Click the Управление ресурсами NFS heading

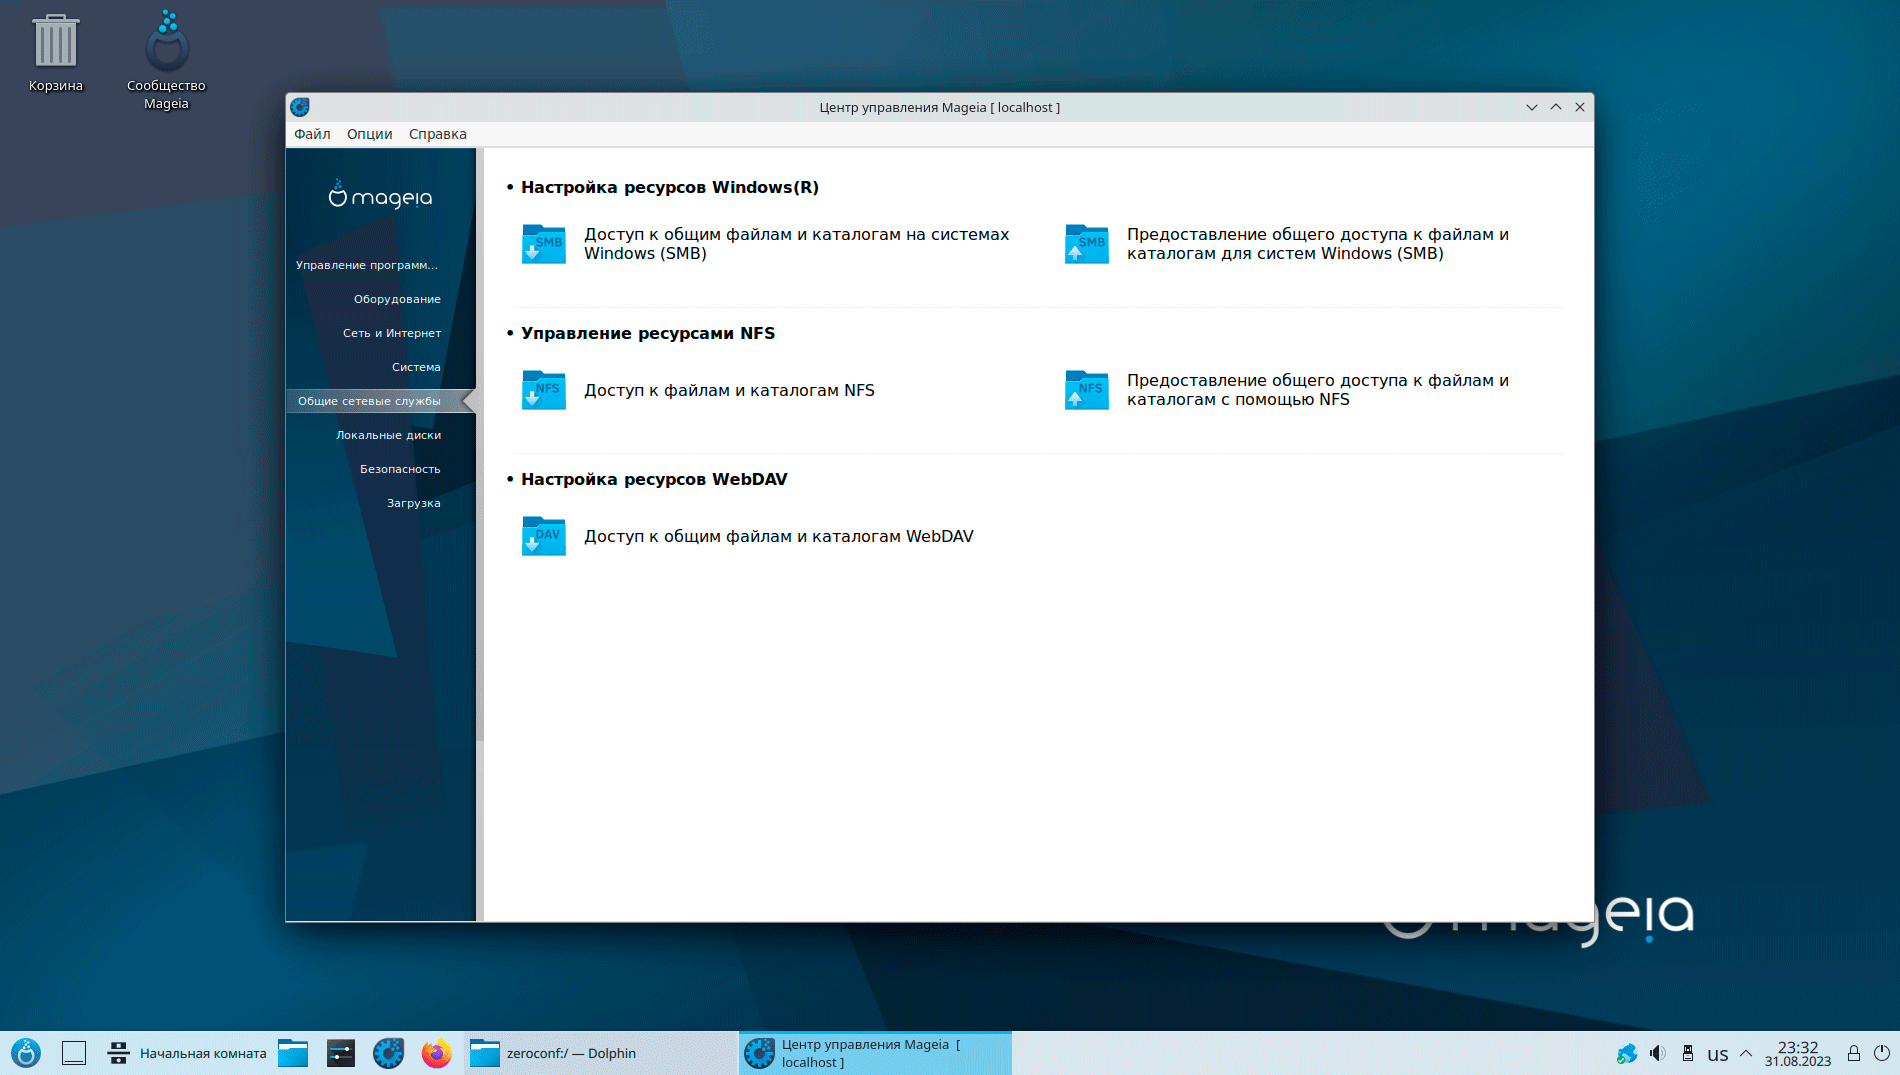click(647, 333)
